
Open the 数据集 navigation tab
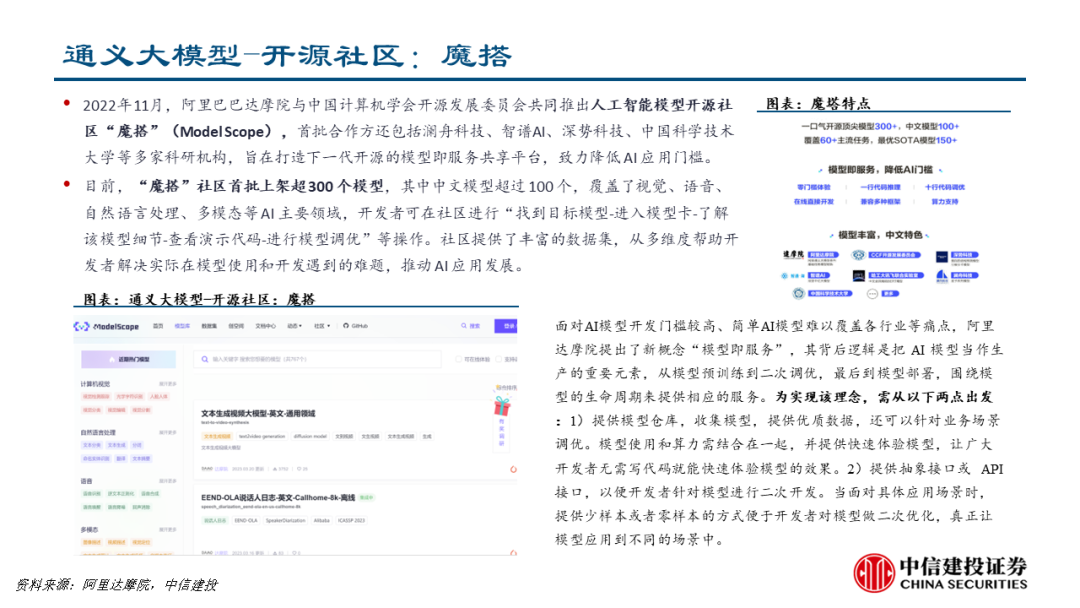[209, 326]
